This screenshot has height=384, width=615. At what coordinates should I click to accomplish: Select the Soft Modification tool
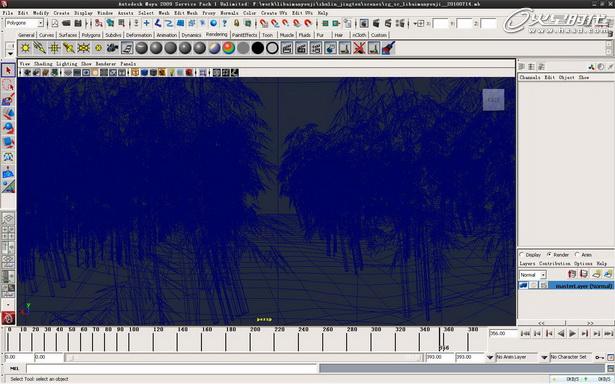coord(8,172)
